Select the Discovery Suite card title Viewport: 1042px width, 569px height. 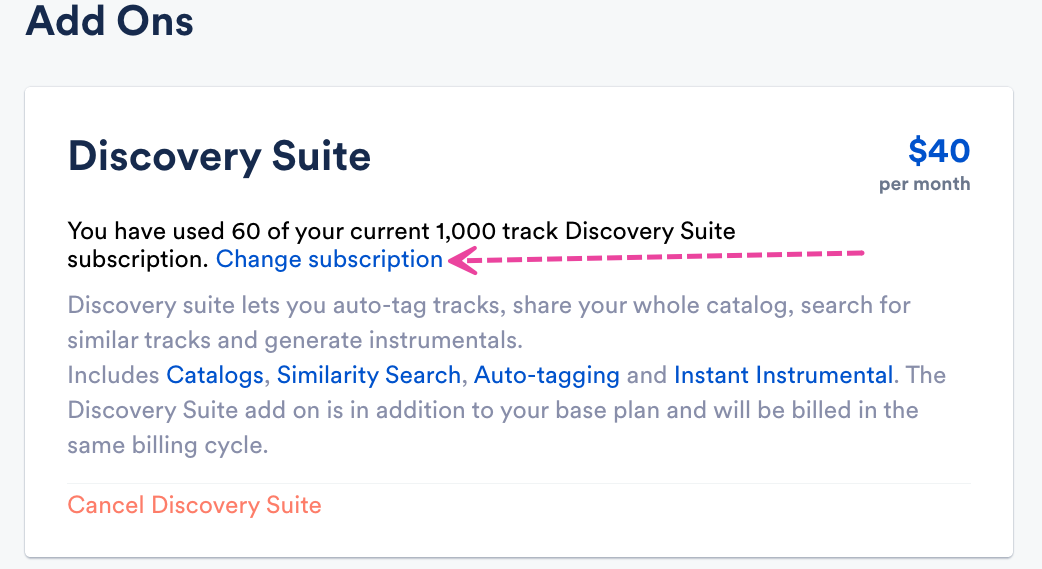pos(219,156)
